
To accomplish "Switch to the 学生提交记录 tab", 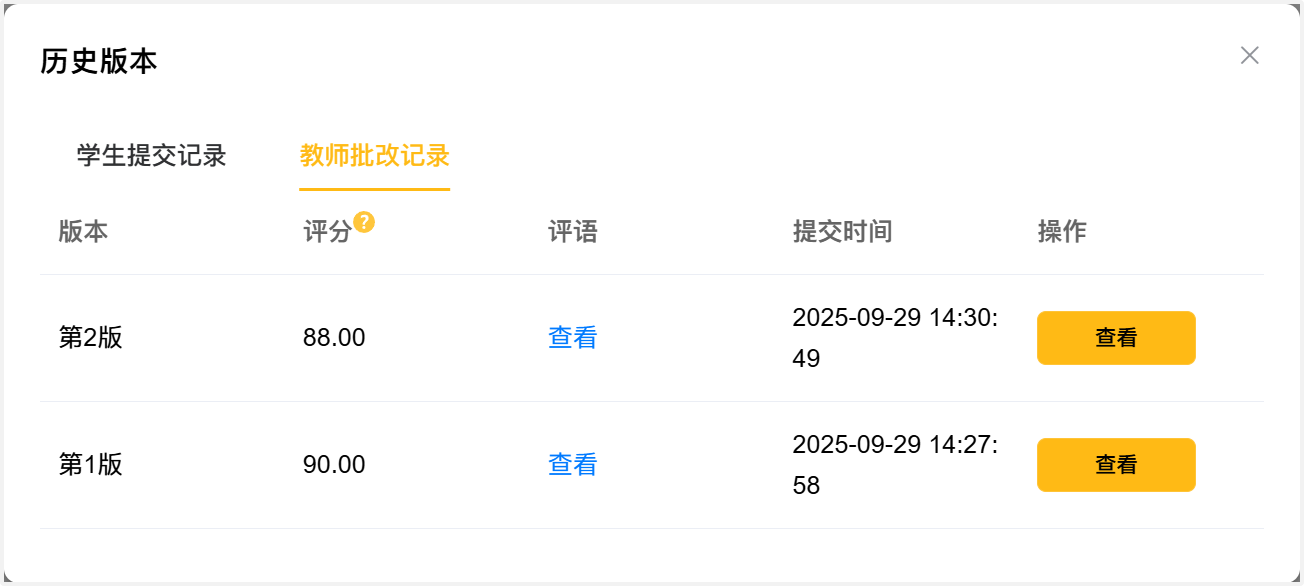I will tap(152, 156).
